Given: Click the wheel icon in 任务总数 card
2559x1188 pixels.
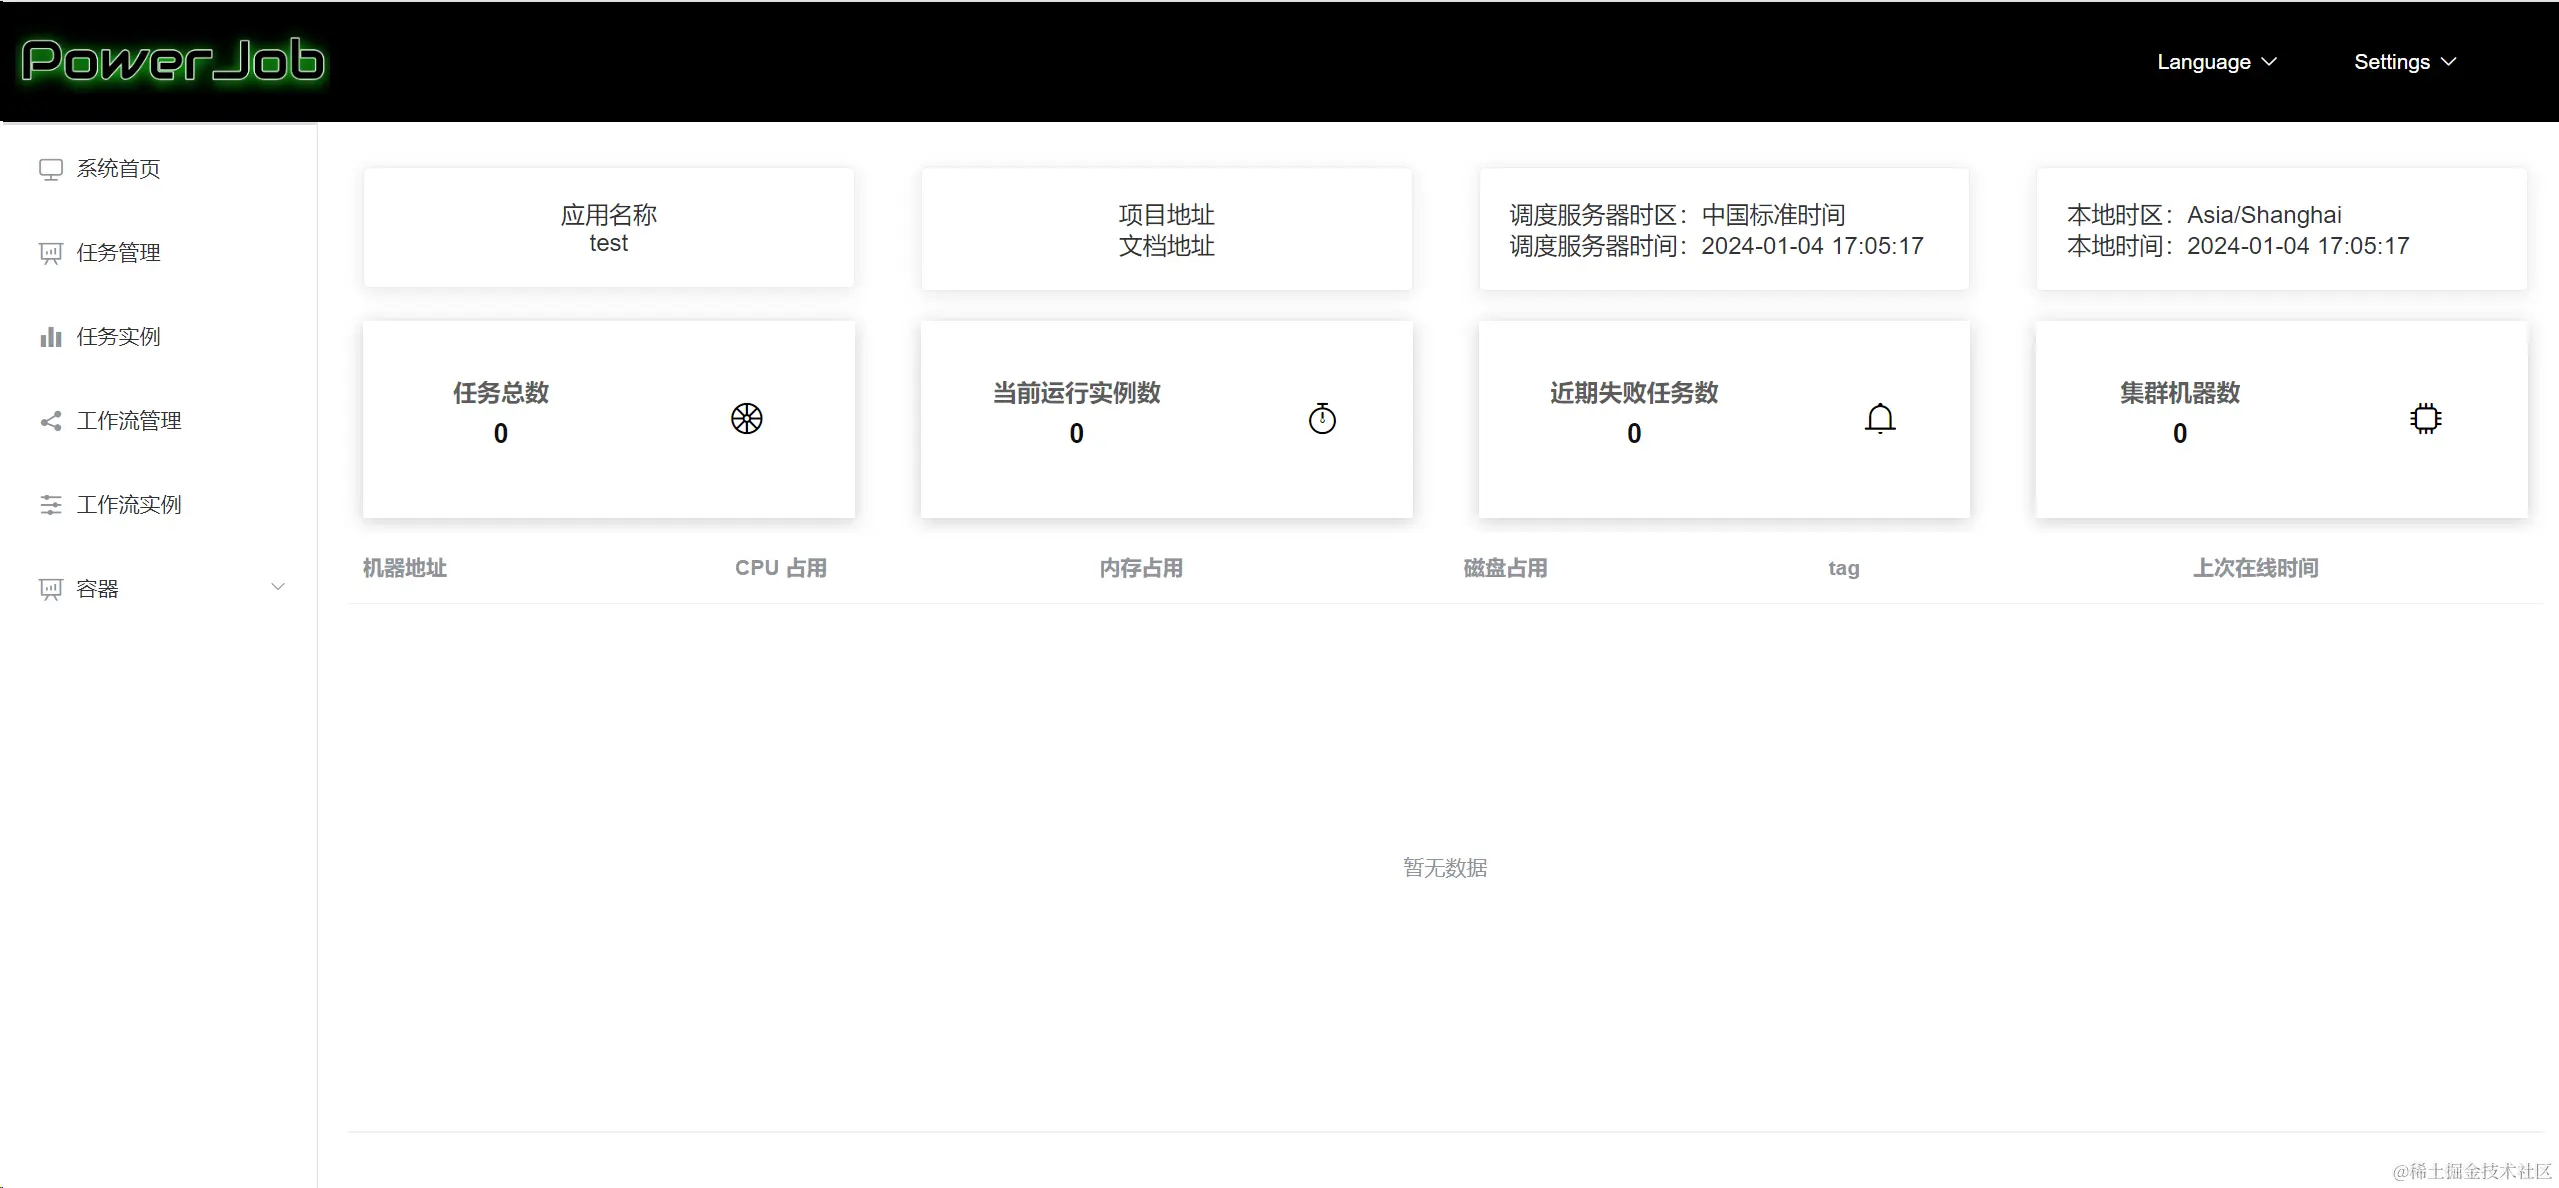Looking at the screenshot, I should click(746, 418).
